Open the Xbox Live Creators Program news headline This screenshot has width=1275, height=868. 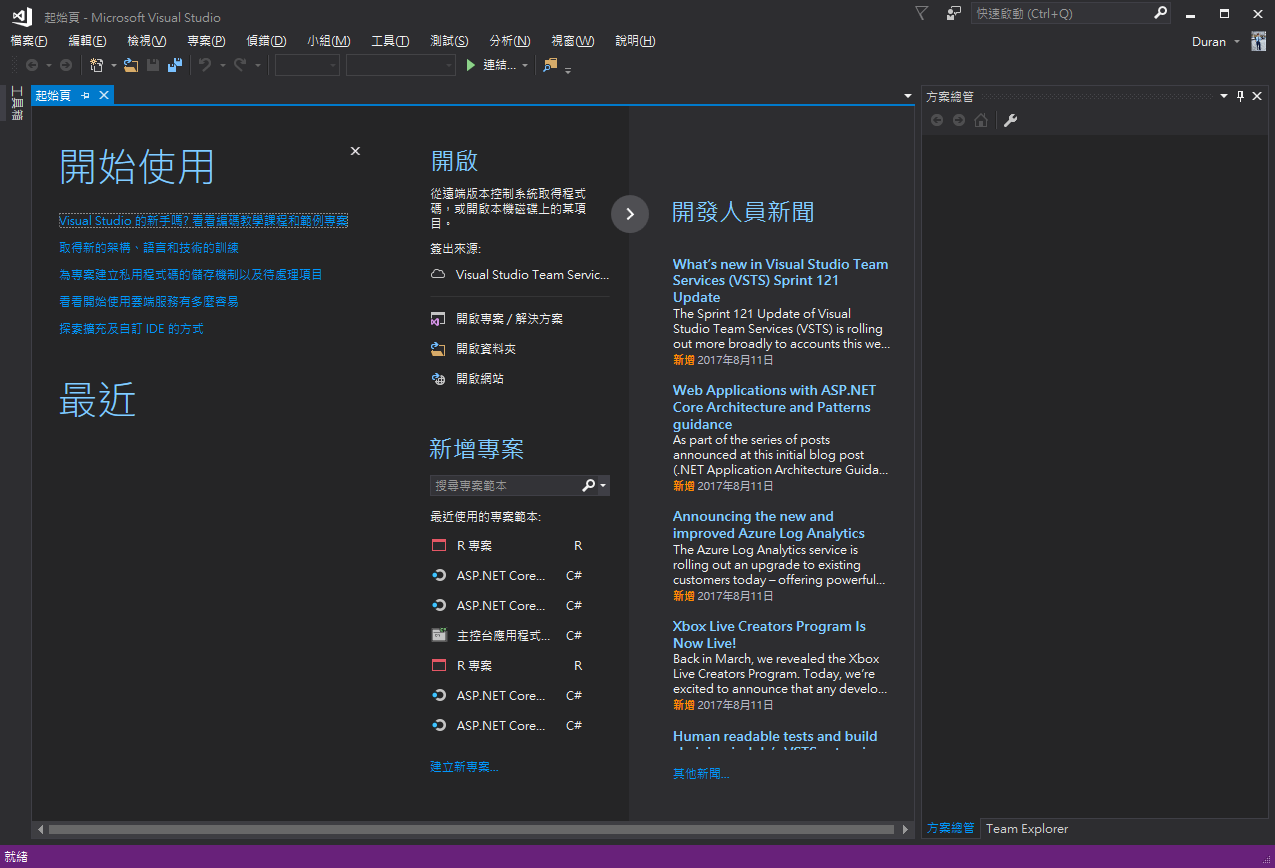click(x=769, y=635)
